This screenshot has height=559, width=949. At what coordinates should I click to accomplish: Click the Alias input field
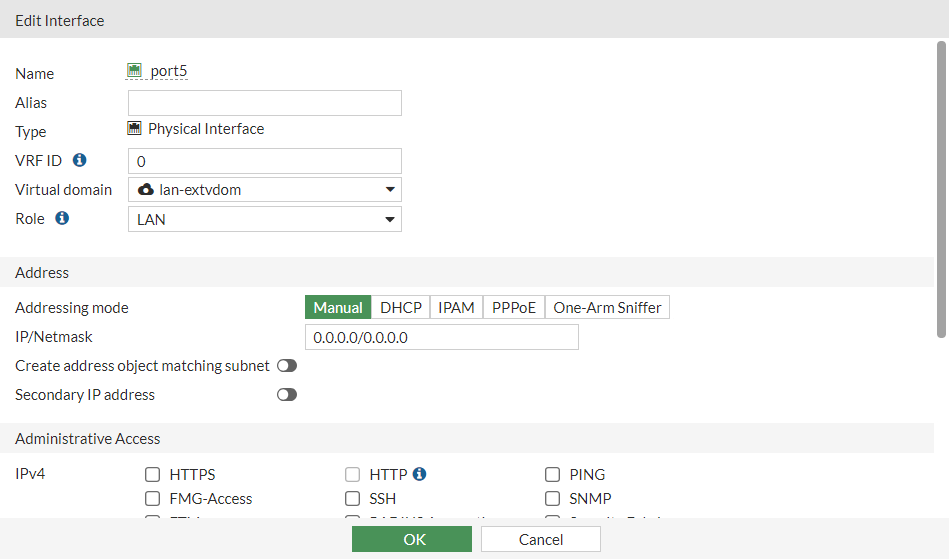[x=265, y=103]
